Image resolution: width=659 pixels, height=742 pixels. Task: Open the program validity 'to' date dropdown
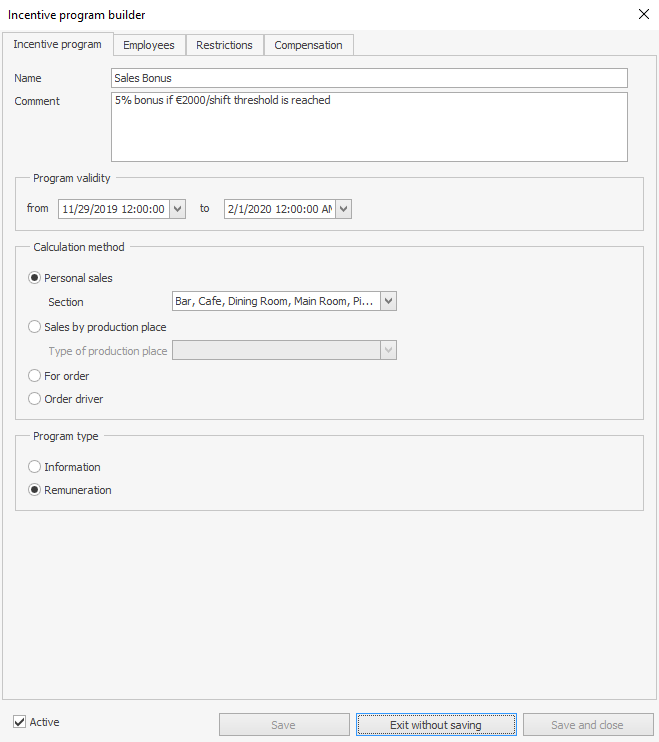(343, 209)
